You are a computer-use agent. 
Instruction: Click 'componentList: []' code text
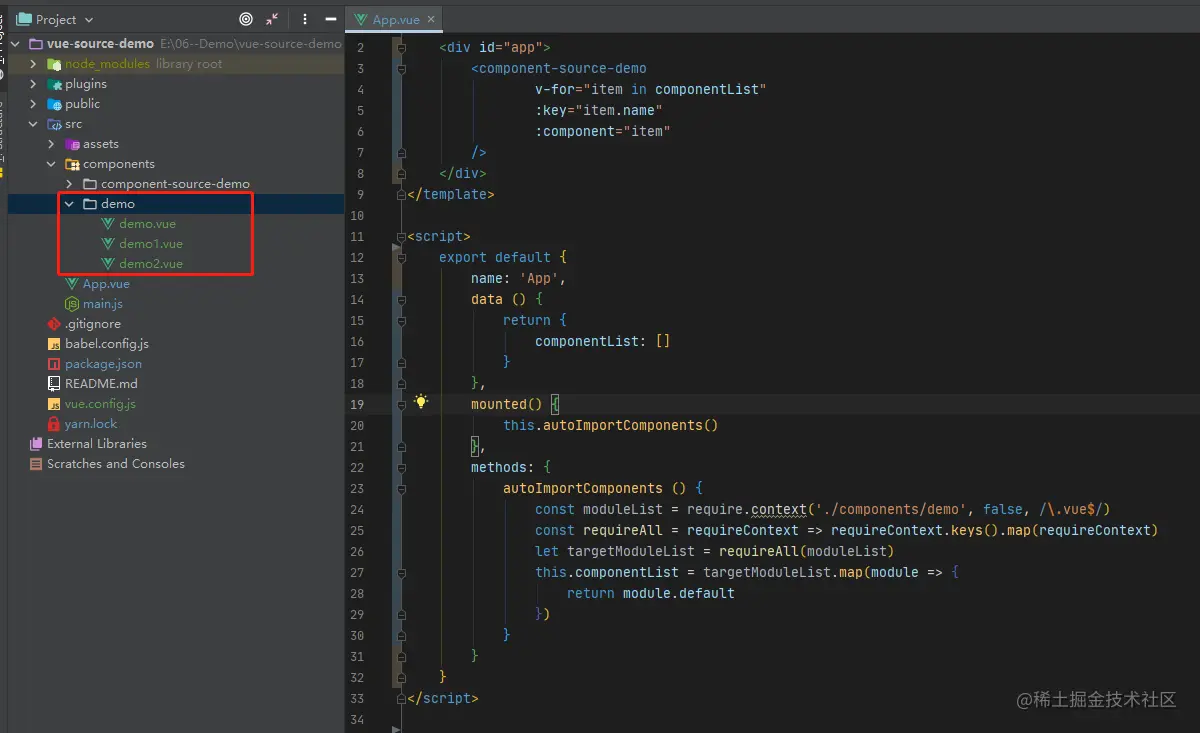click(x=603, y=341)
